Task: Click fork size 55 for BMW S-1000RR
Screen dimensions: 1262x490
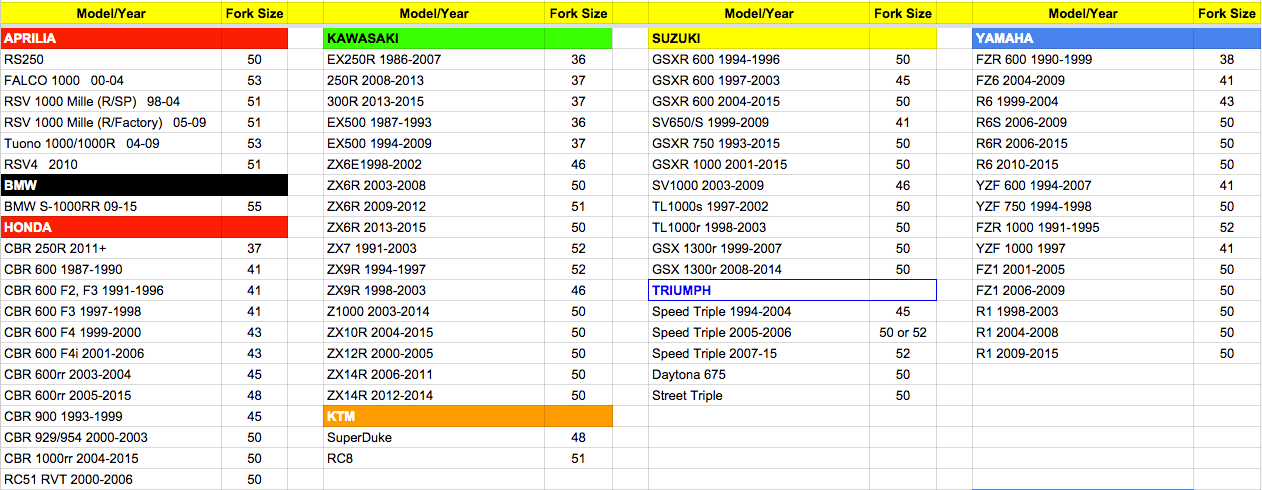Action: 254,206
